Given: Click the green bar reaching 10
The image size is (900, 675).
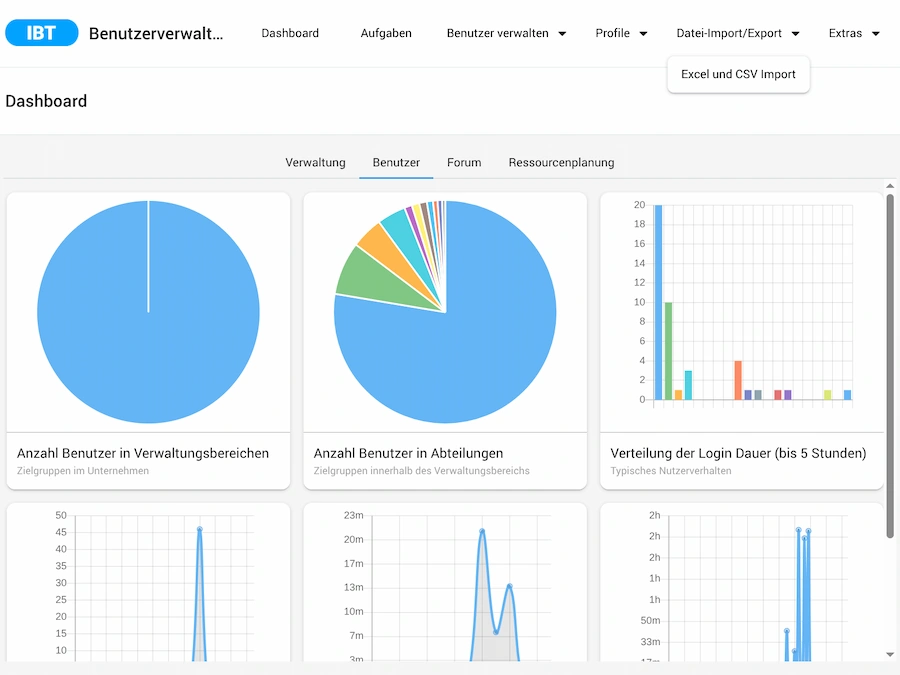Looking at the screenshot, I should (668, 351).
